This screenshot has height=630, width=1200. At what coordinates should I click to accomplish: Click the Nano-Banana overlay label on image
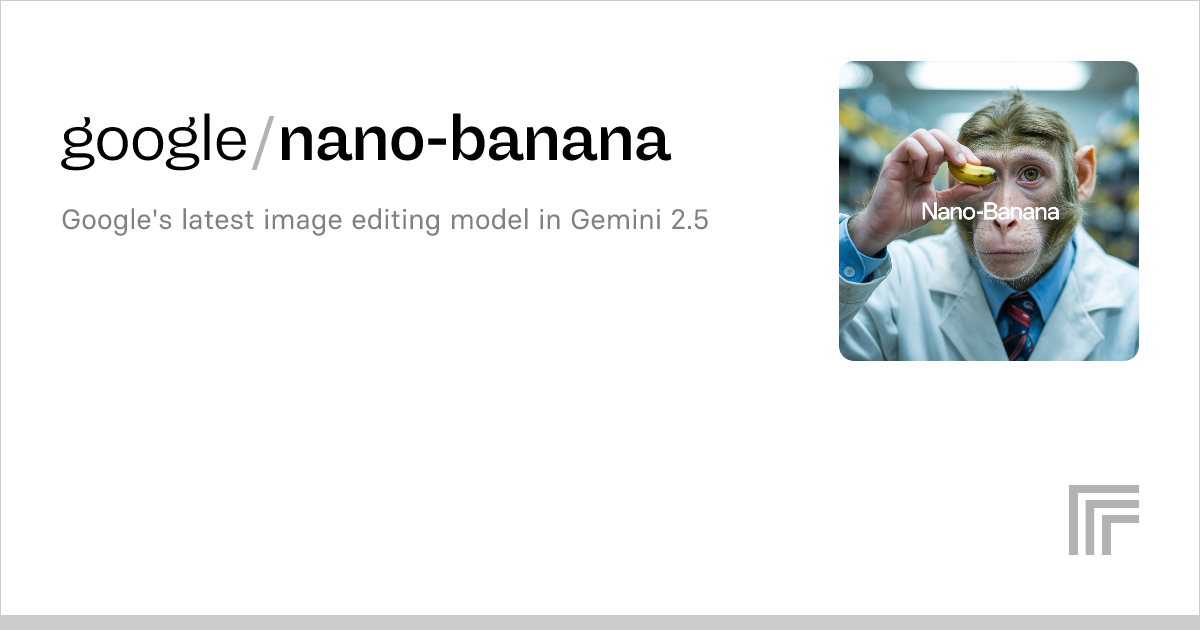click(989, 212)
